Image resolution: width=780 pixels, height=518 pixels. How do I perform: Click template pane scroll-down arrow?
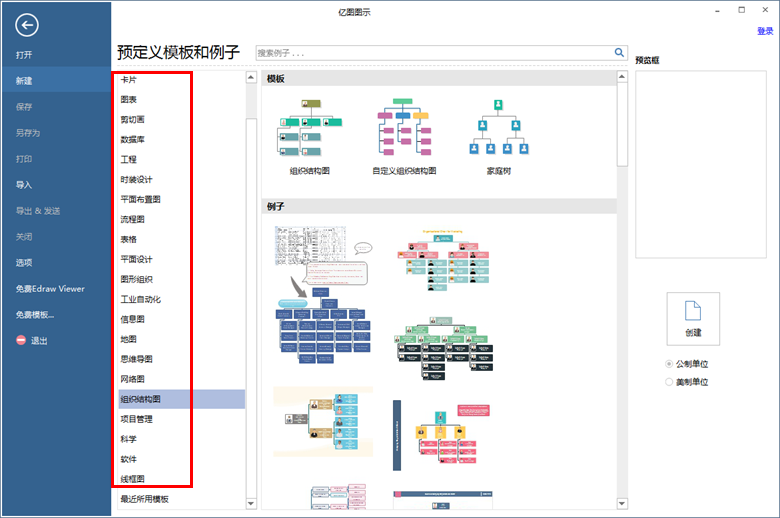(x=622, y=503)
